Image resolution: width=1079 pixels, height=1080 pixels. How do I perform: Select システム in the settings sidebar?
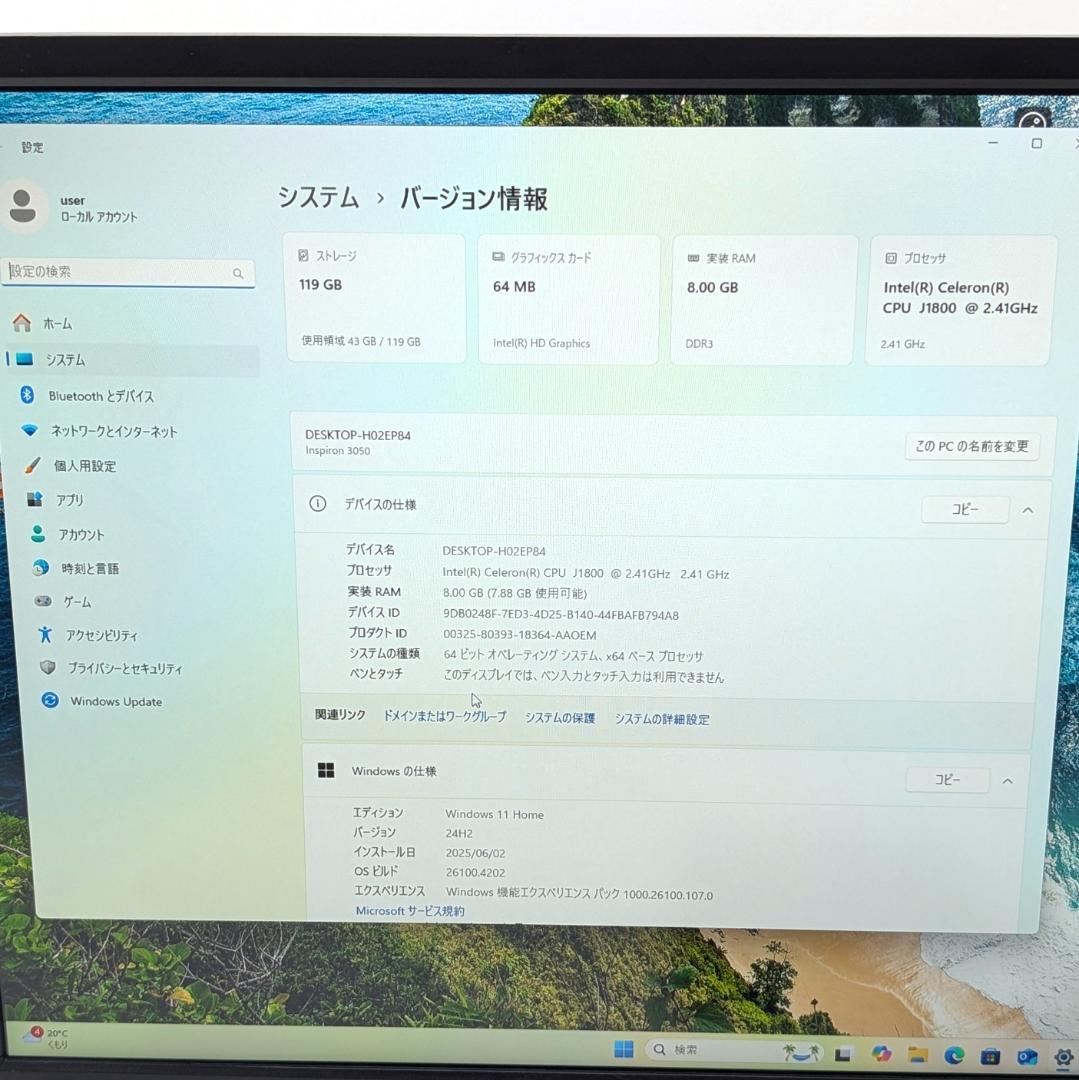[132, 360]
